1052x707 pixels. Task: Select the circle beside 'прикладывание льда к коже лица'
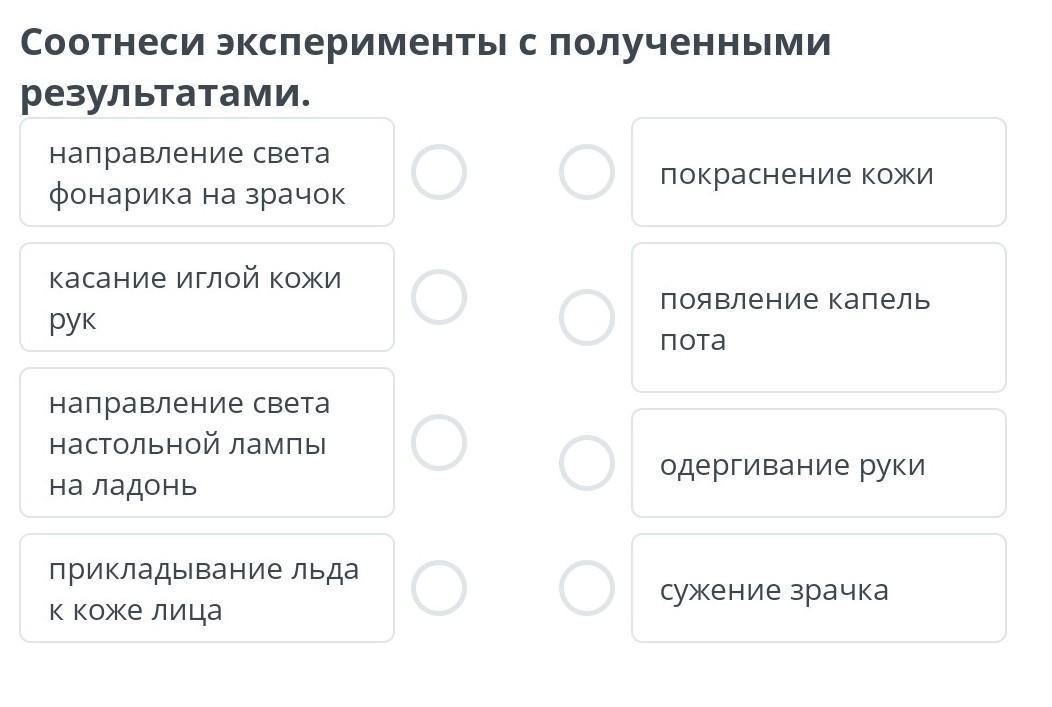pyautogui.click(x=439, y=588)
